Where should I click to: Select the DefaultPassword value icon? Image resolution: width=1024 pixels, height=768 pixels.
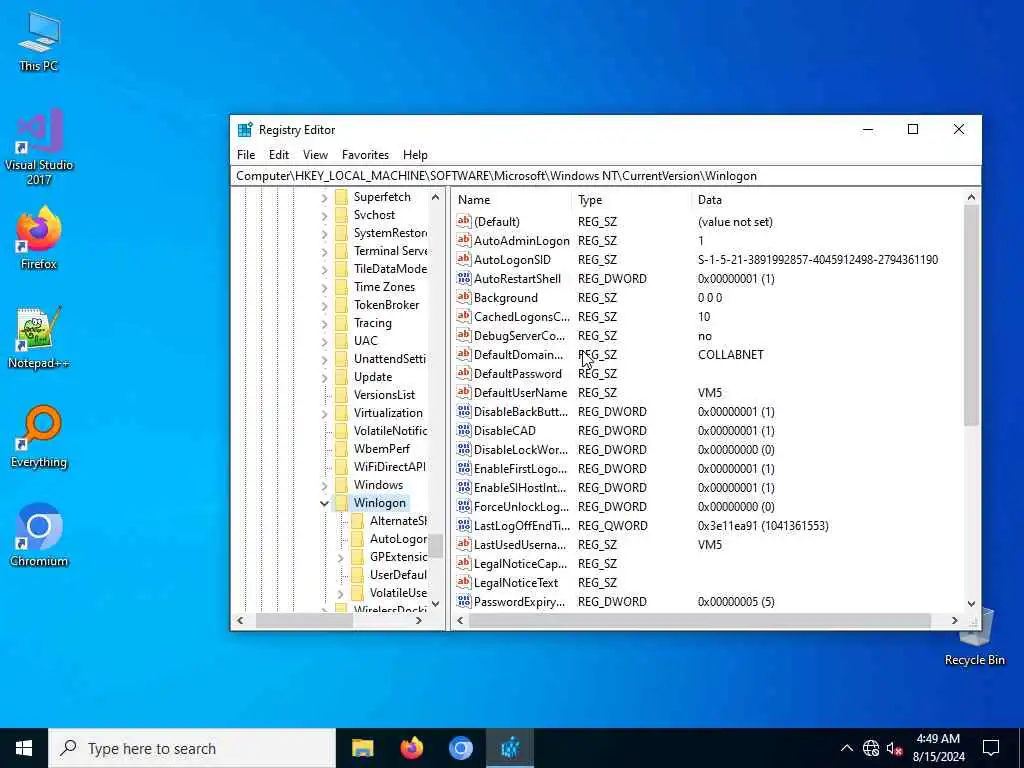pyautogui.click(x=464, y=374)
